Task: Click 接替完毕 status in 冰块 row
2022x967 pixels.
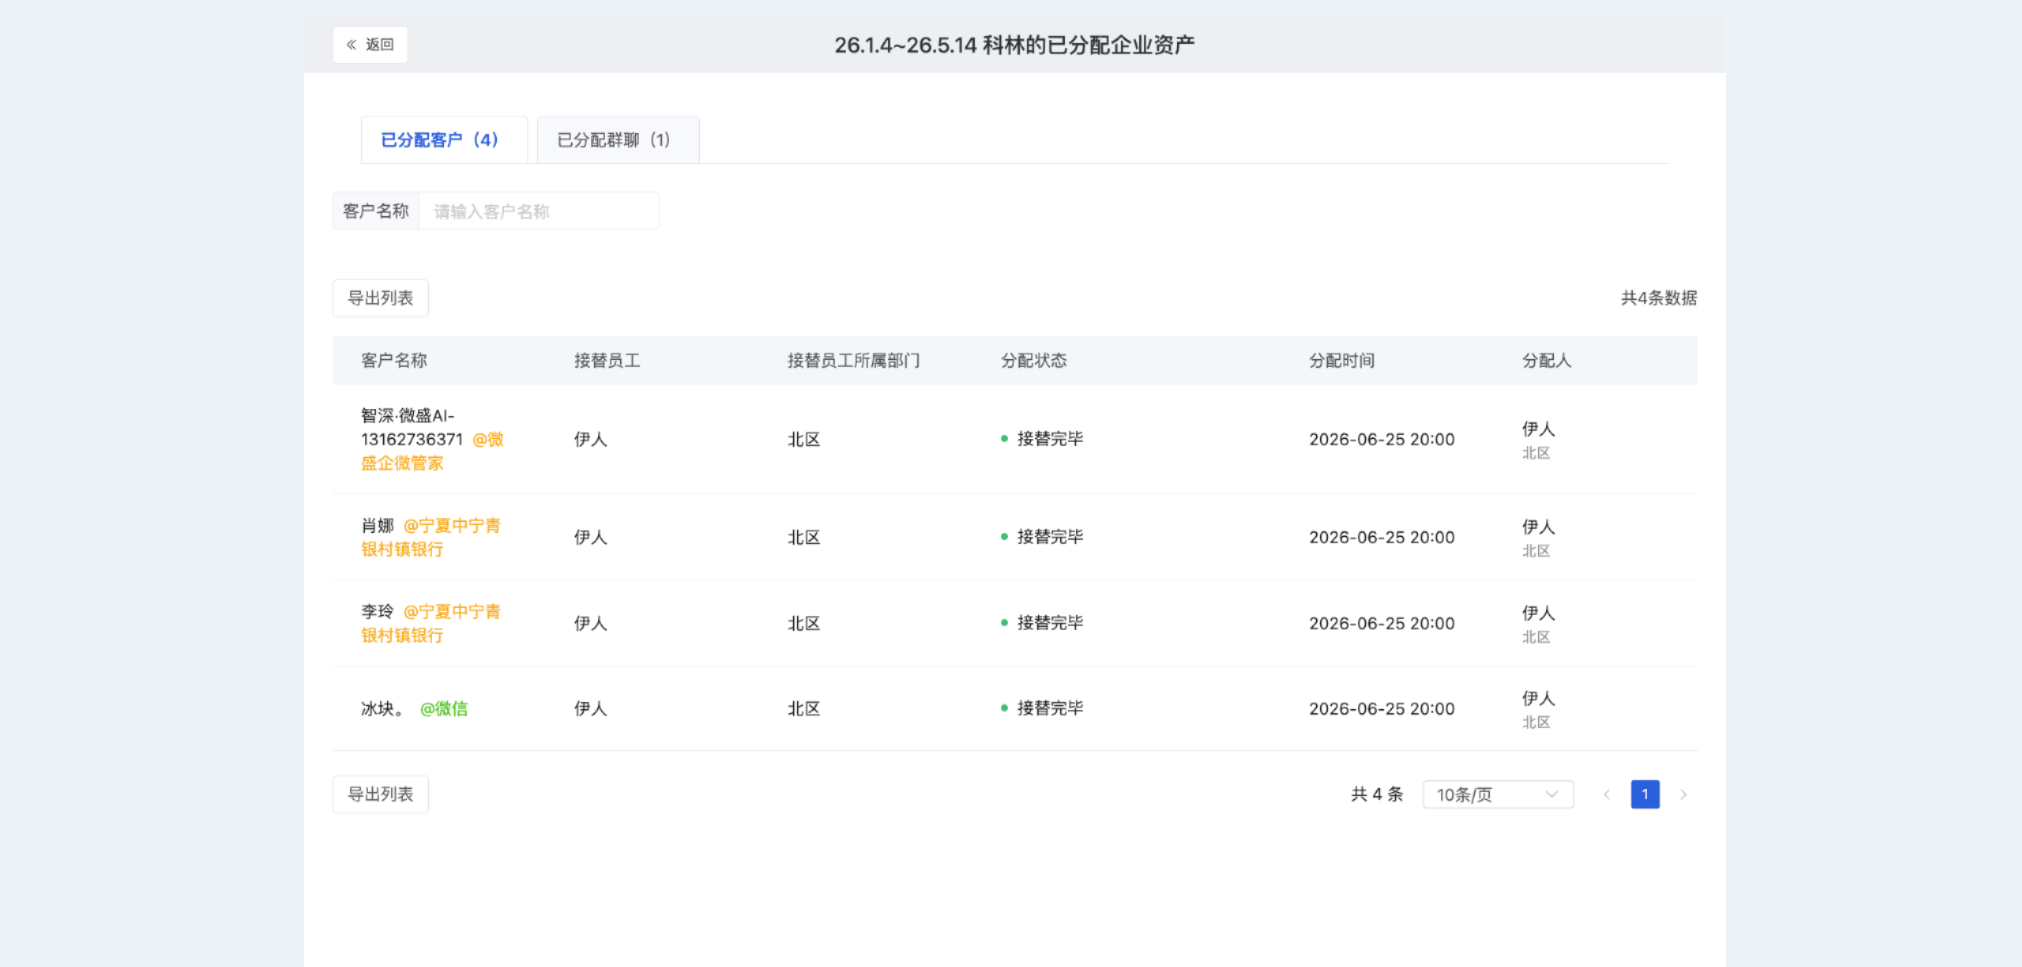Action: click(1042, 709)
